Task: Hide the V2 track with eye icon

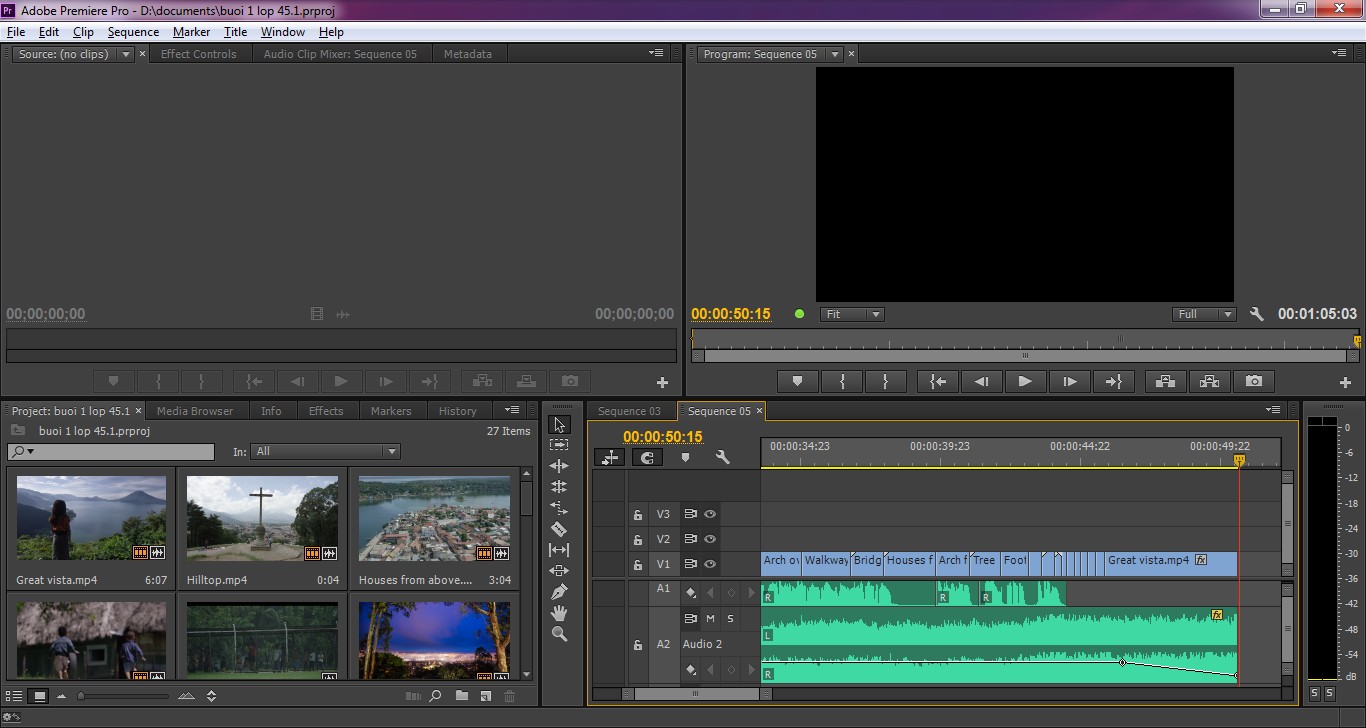Action: click(710, 539)
